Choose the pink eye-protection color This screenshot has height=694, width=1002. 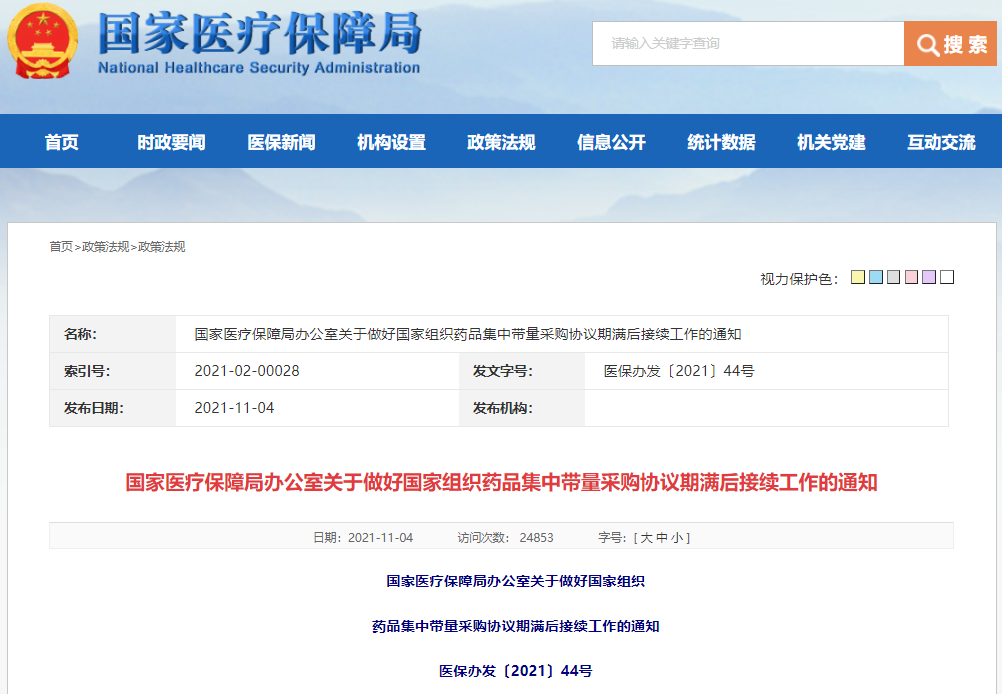[x=911, y=277]
